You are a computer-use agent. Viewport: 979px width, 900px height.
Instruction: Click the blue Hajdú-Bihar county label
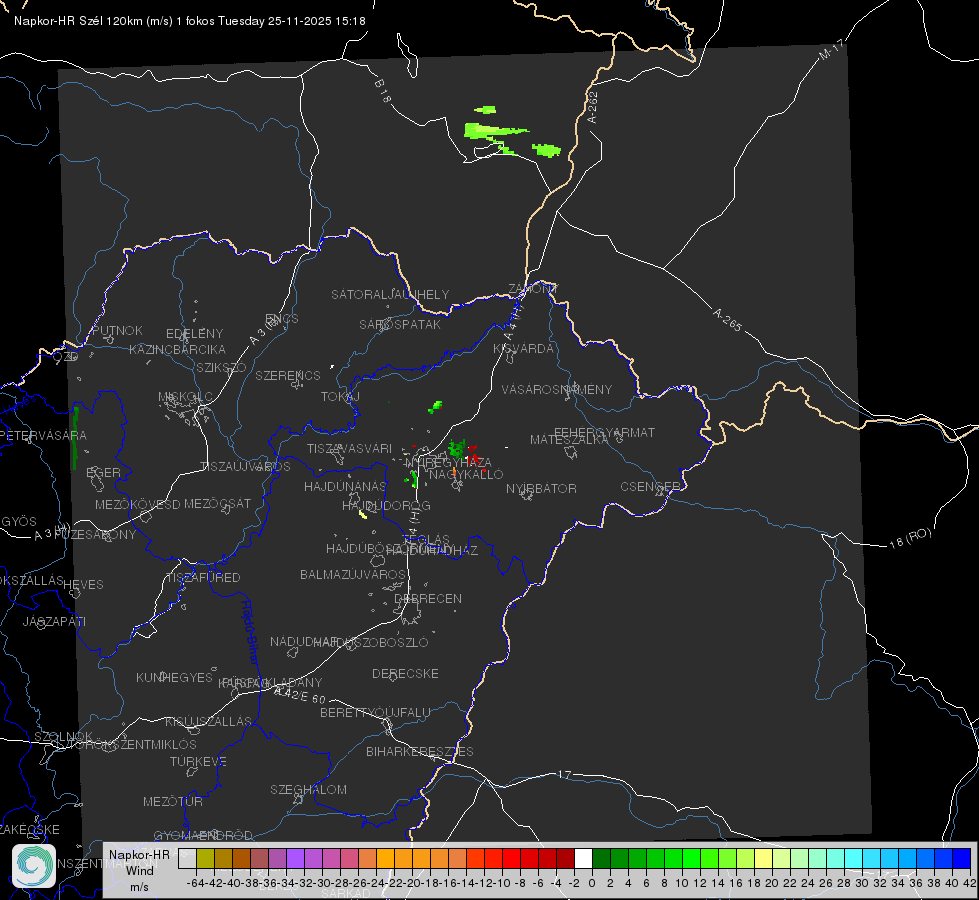pyautogui.click(x=250, y=632)
